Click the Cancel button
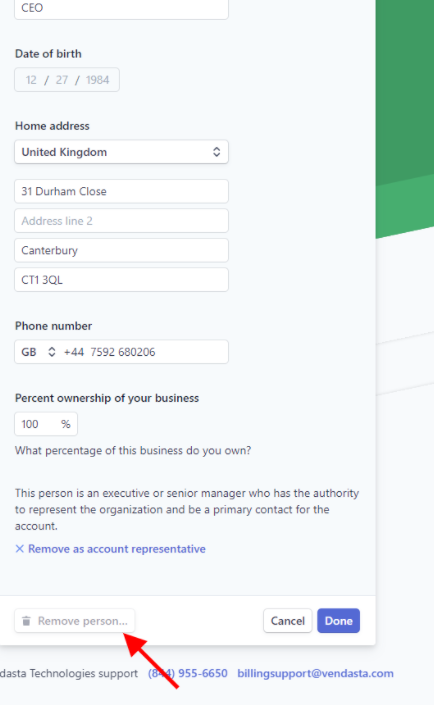 click(287, 621)
